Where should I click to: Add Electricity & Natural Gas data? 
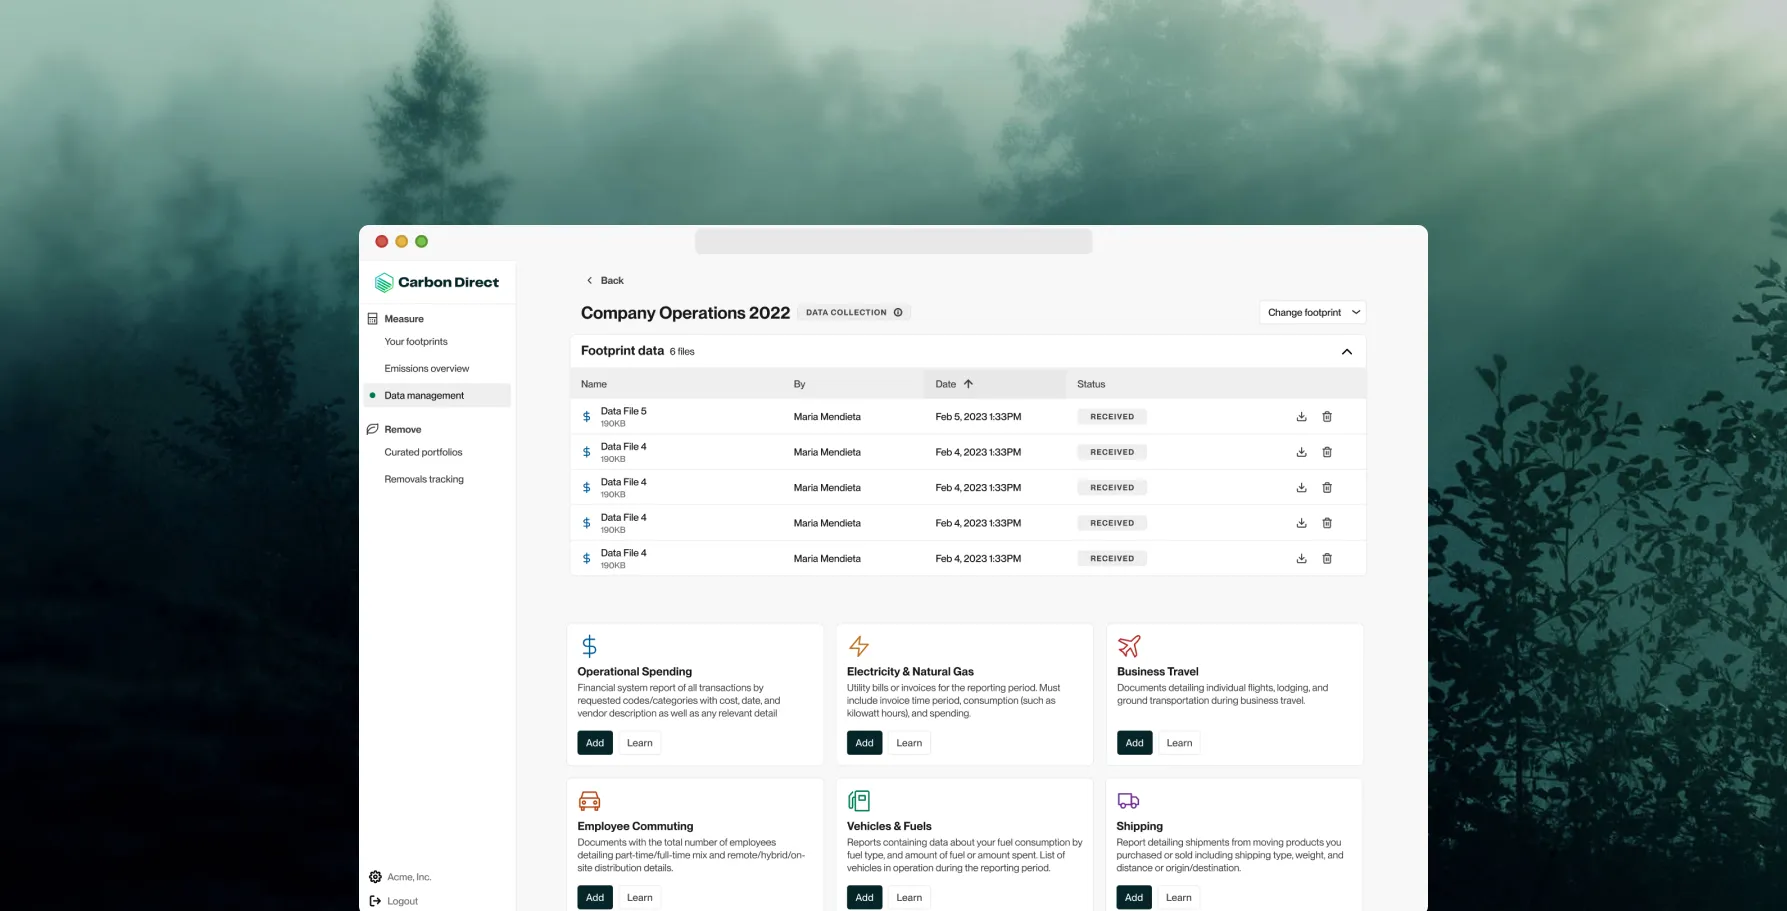(865, 743)
